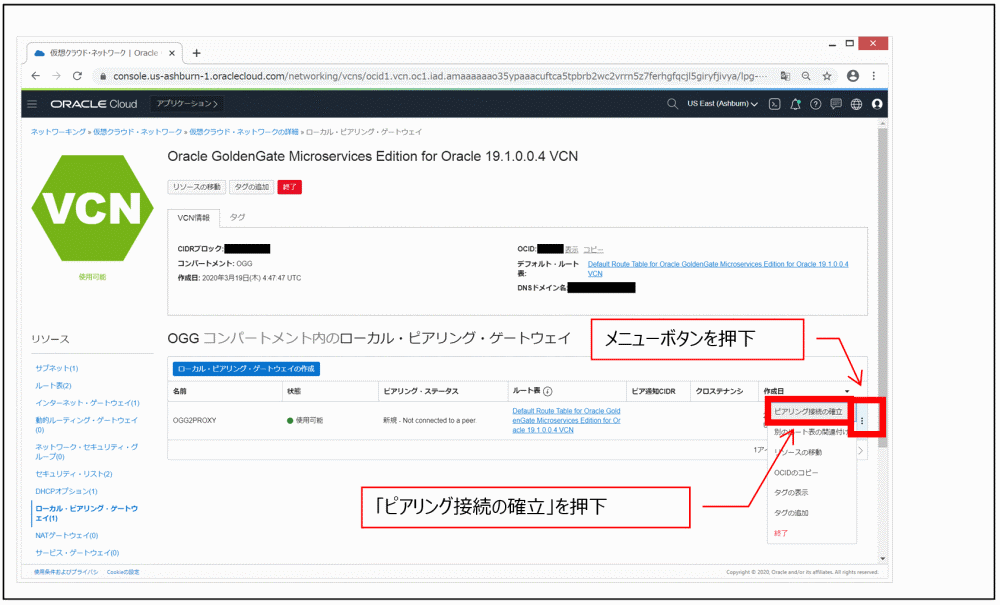Click the Cookieの設定 footer link
This screenshot has width=1000, height=605.
pos(123,572)
